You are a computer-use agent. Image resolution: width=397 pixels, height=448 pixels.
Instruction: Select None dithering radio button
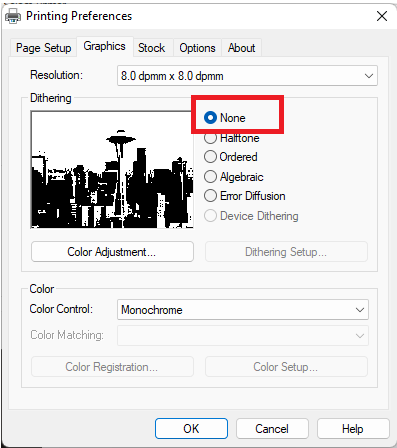tap(210, 117)
